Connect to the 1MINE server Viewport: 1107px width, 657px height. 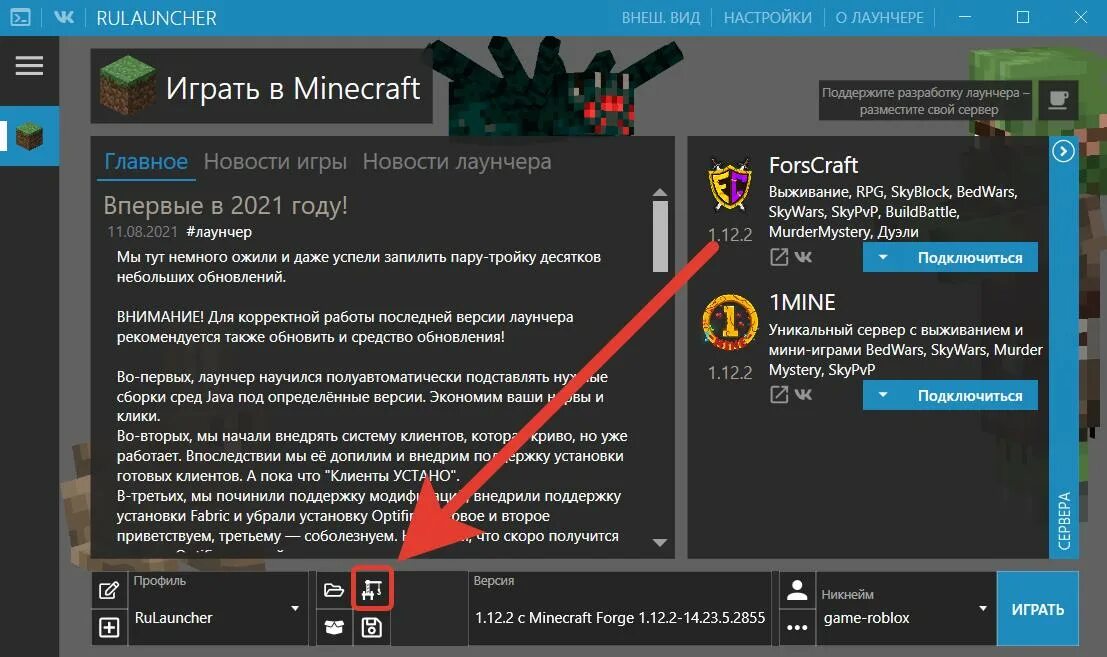[x=969, y=395]
